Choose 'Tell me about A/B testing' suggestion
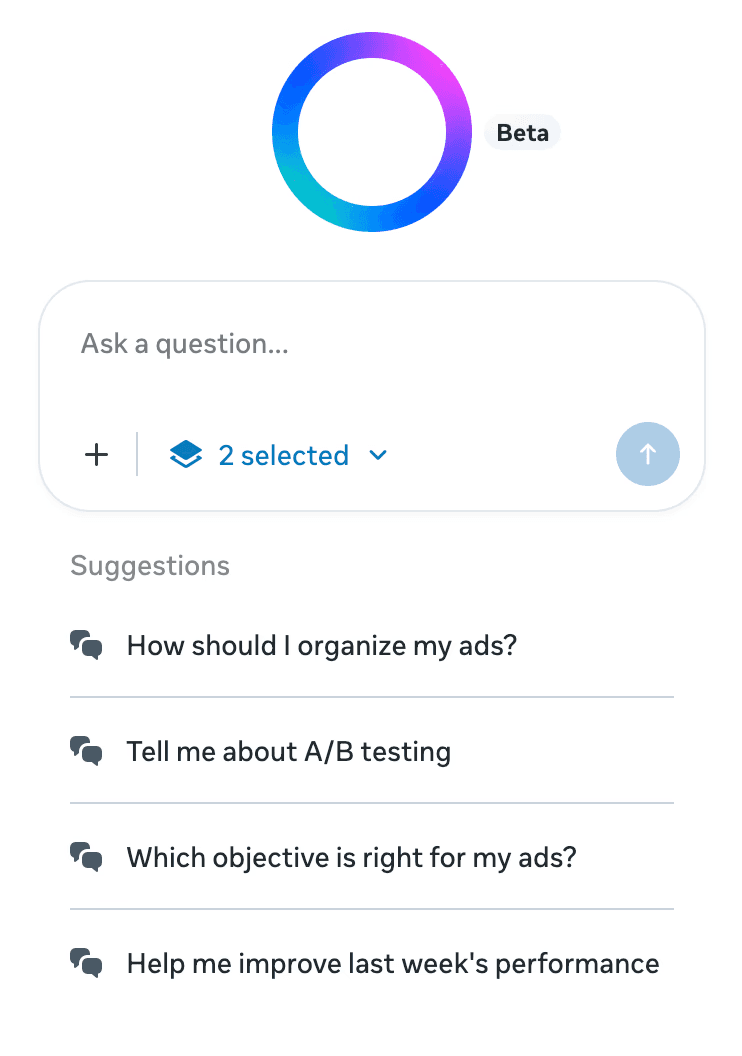 coord(288,751)
